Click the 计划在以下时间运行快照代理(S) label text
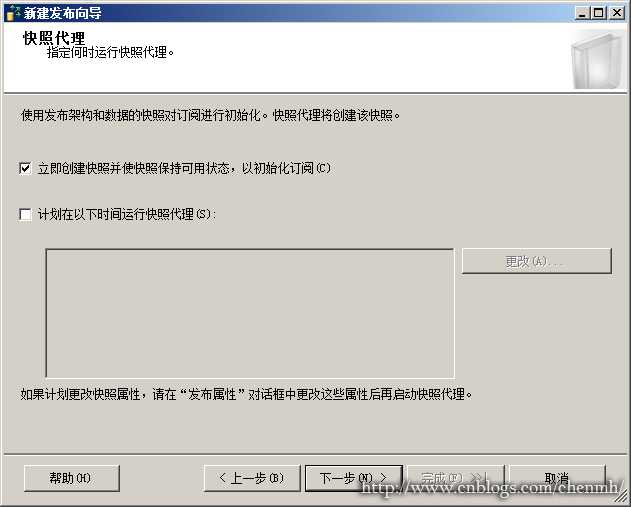Screen dimensions: 631x507 tap(126, 214)
